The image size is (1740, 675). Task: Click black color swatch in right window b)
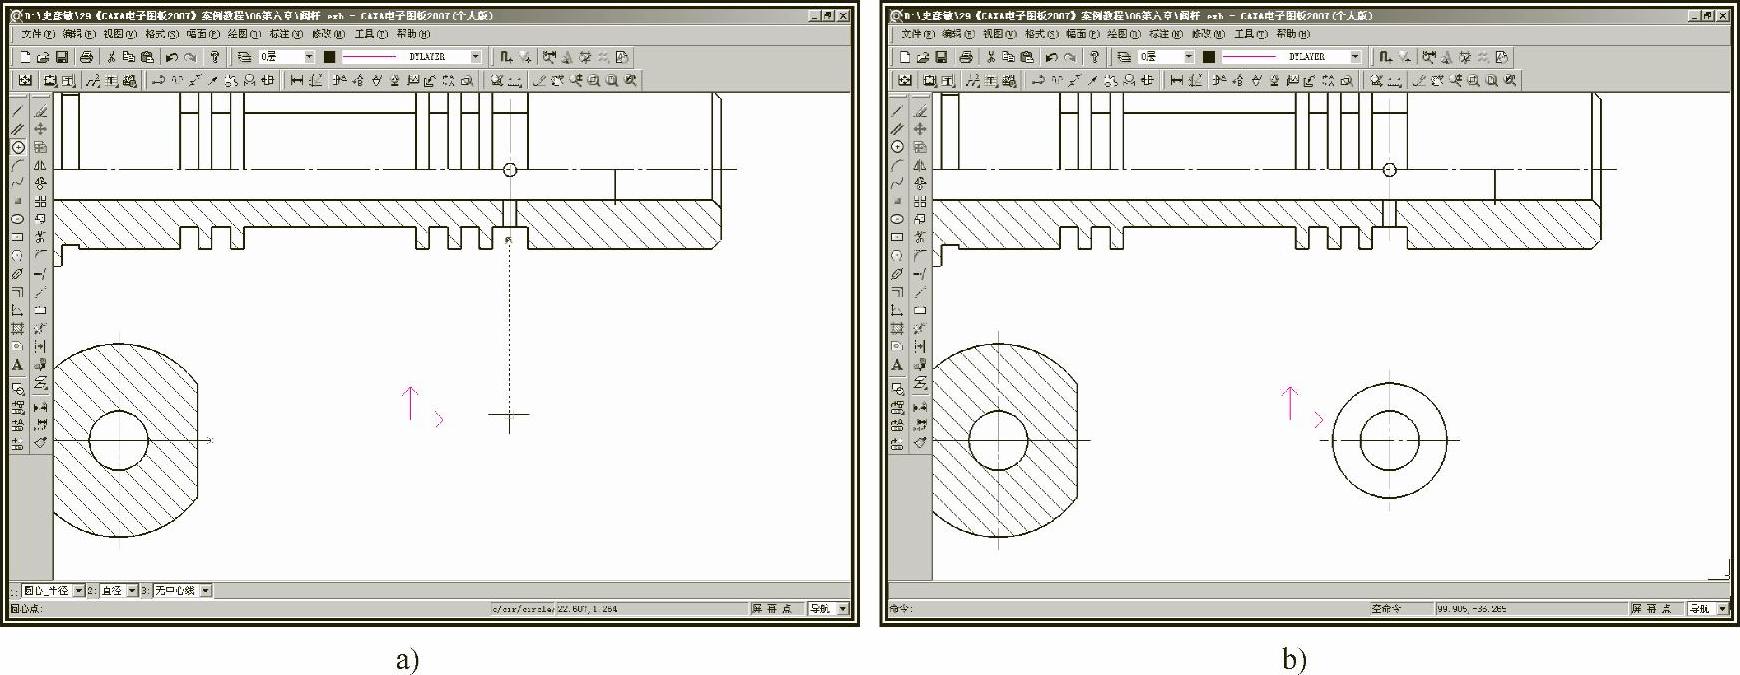click(1209, 57)
